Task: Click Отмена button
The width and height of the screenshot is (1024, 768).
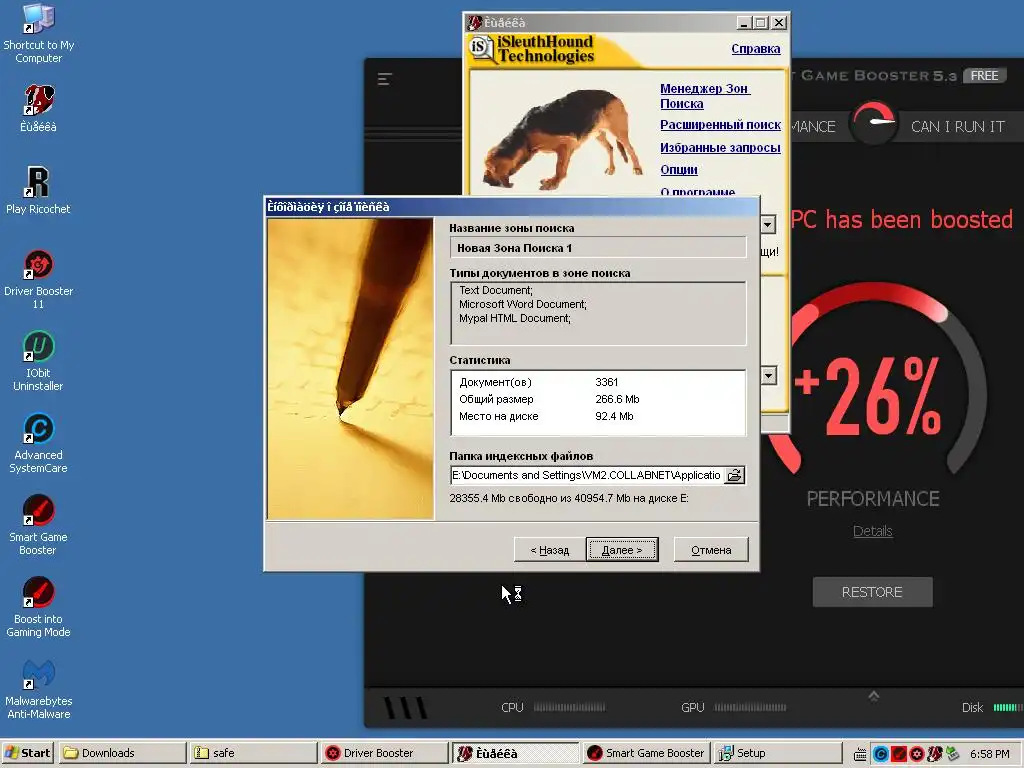Action: point(711,550)
